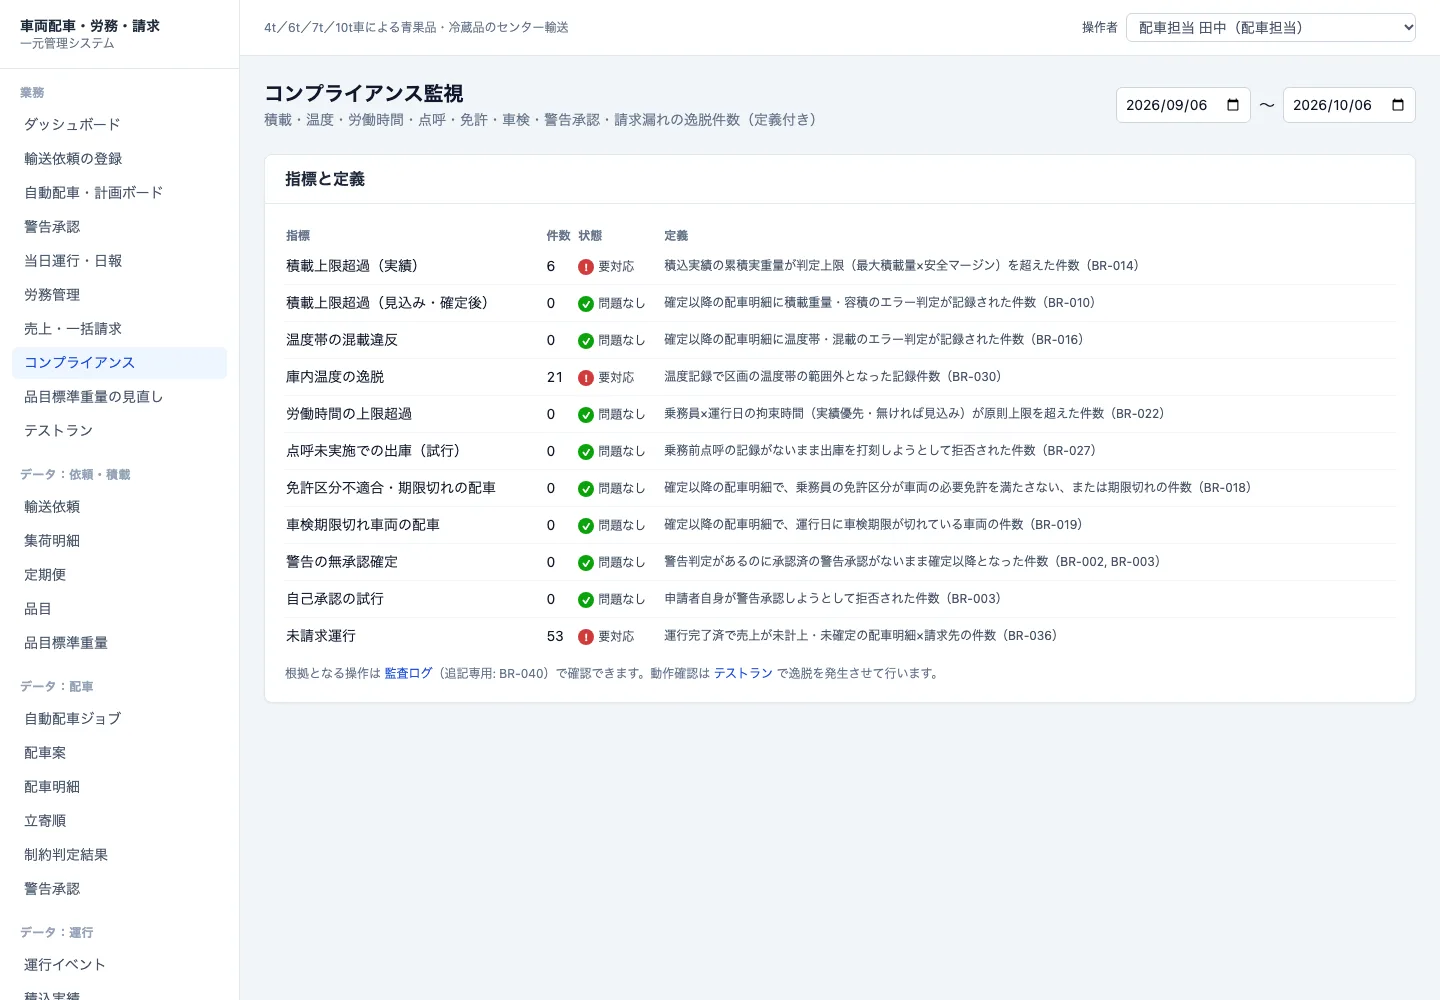Open calendar picker icon on end date 2026/10/06
Viewport: 1440px width, 1000px height.
pos(1398,105)
